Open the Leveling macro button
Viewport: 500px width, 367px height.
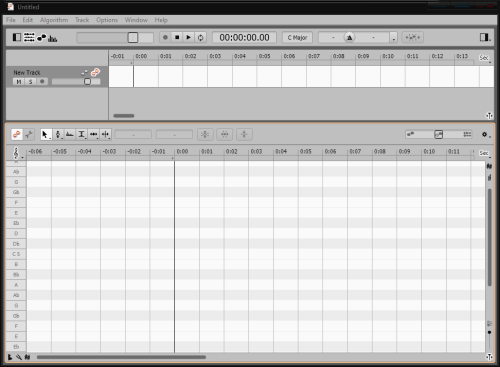click(244, 134)
